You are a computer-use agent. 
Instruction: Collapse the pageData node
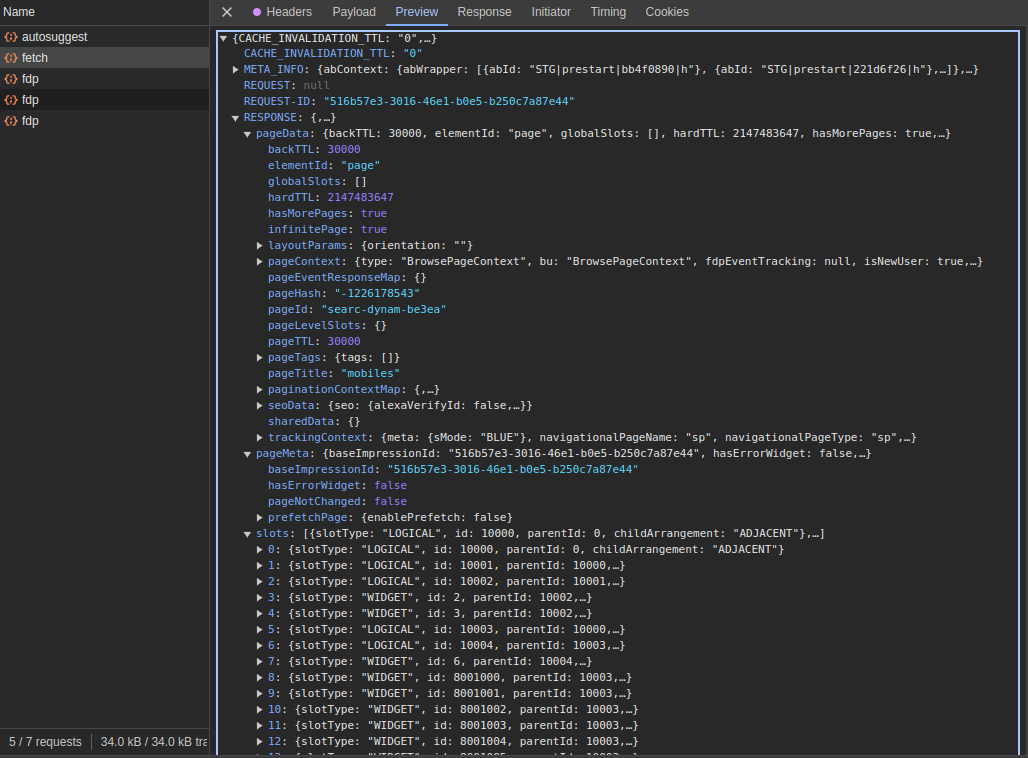[x=246, y=133]
